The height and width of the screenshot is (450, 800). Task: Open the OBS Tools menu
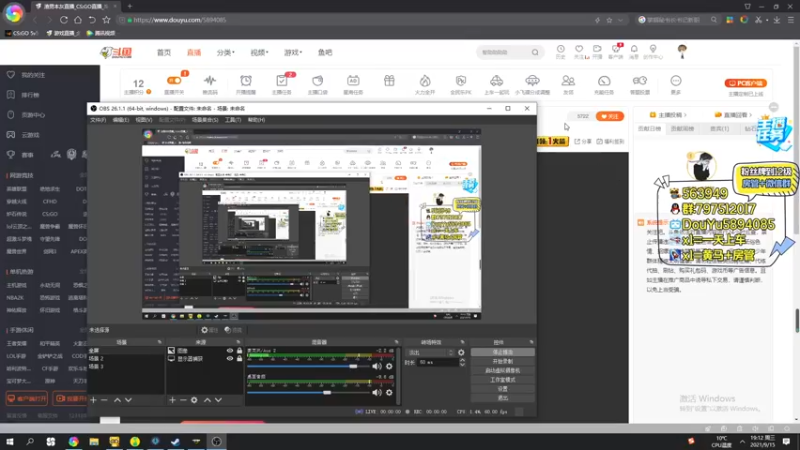tap(233, 120)
